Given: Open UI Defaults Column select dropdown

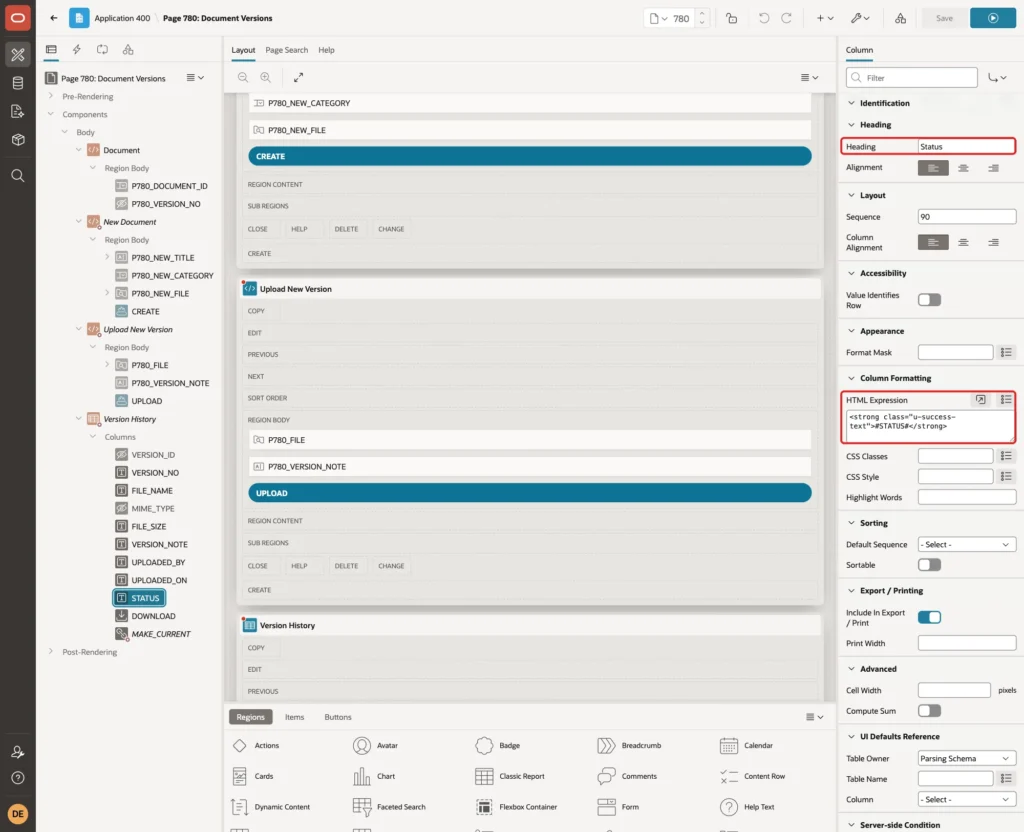Looking at the screenshot, I should 967,799.
